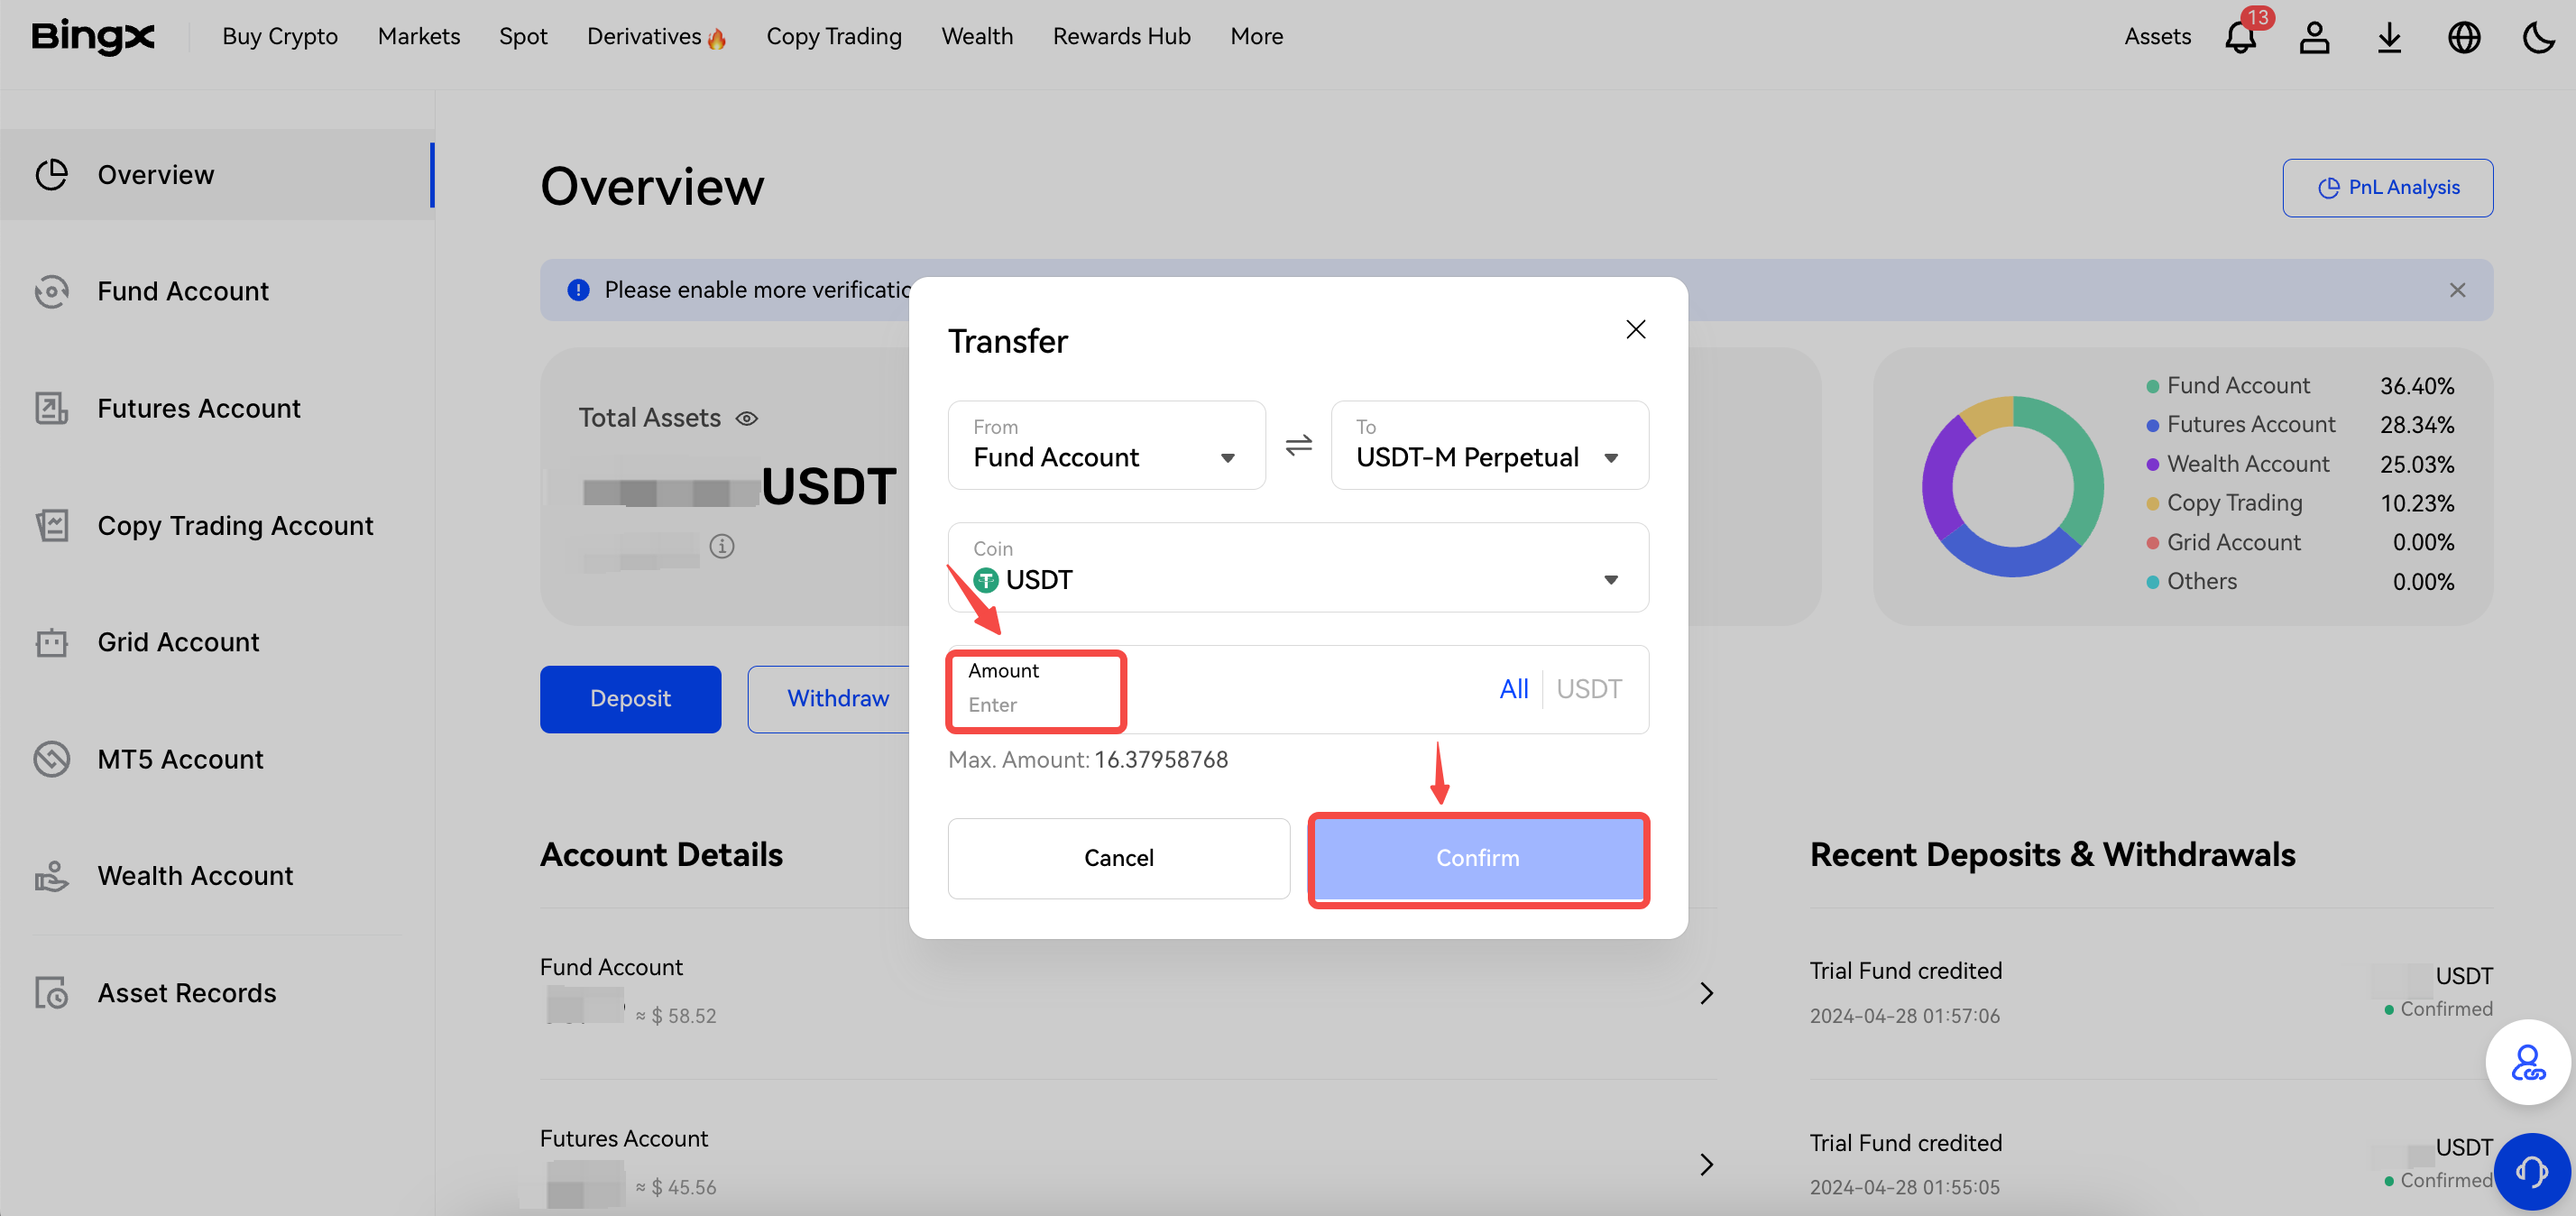This screenshot has height=1216, width=2576.
Task: Expand the Futures Account details row chevron
Action: click(1706, 1165)
